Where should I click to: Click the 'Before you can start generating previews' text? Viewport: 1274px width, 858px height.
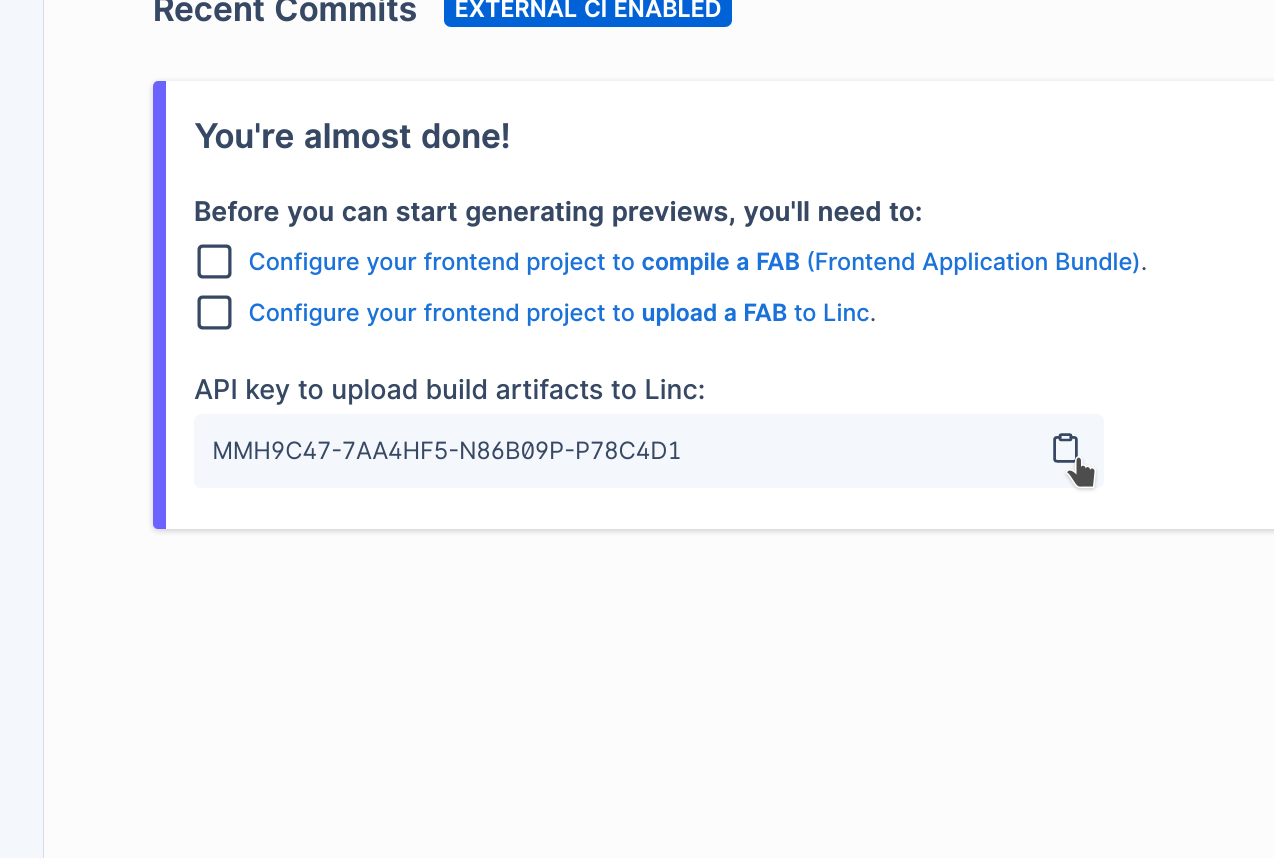[x=558, y=212]
